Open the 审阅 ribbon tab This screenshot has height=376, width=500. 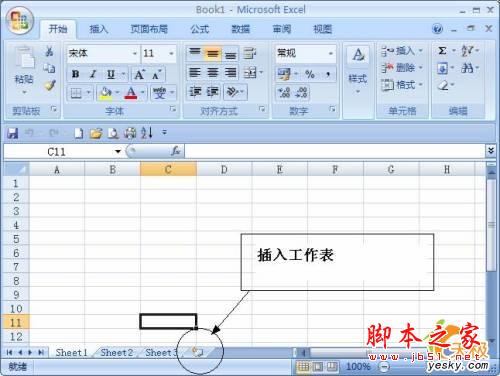point(282,29)
